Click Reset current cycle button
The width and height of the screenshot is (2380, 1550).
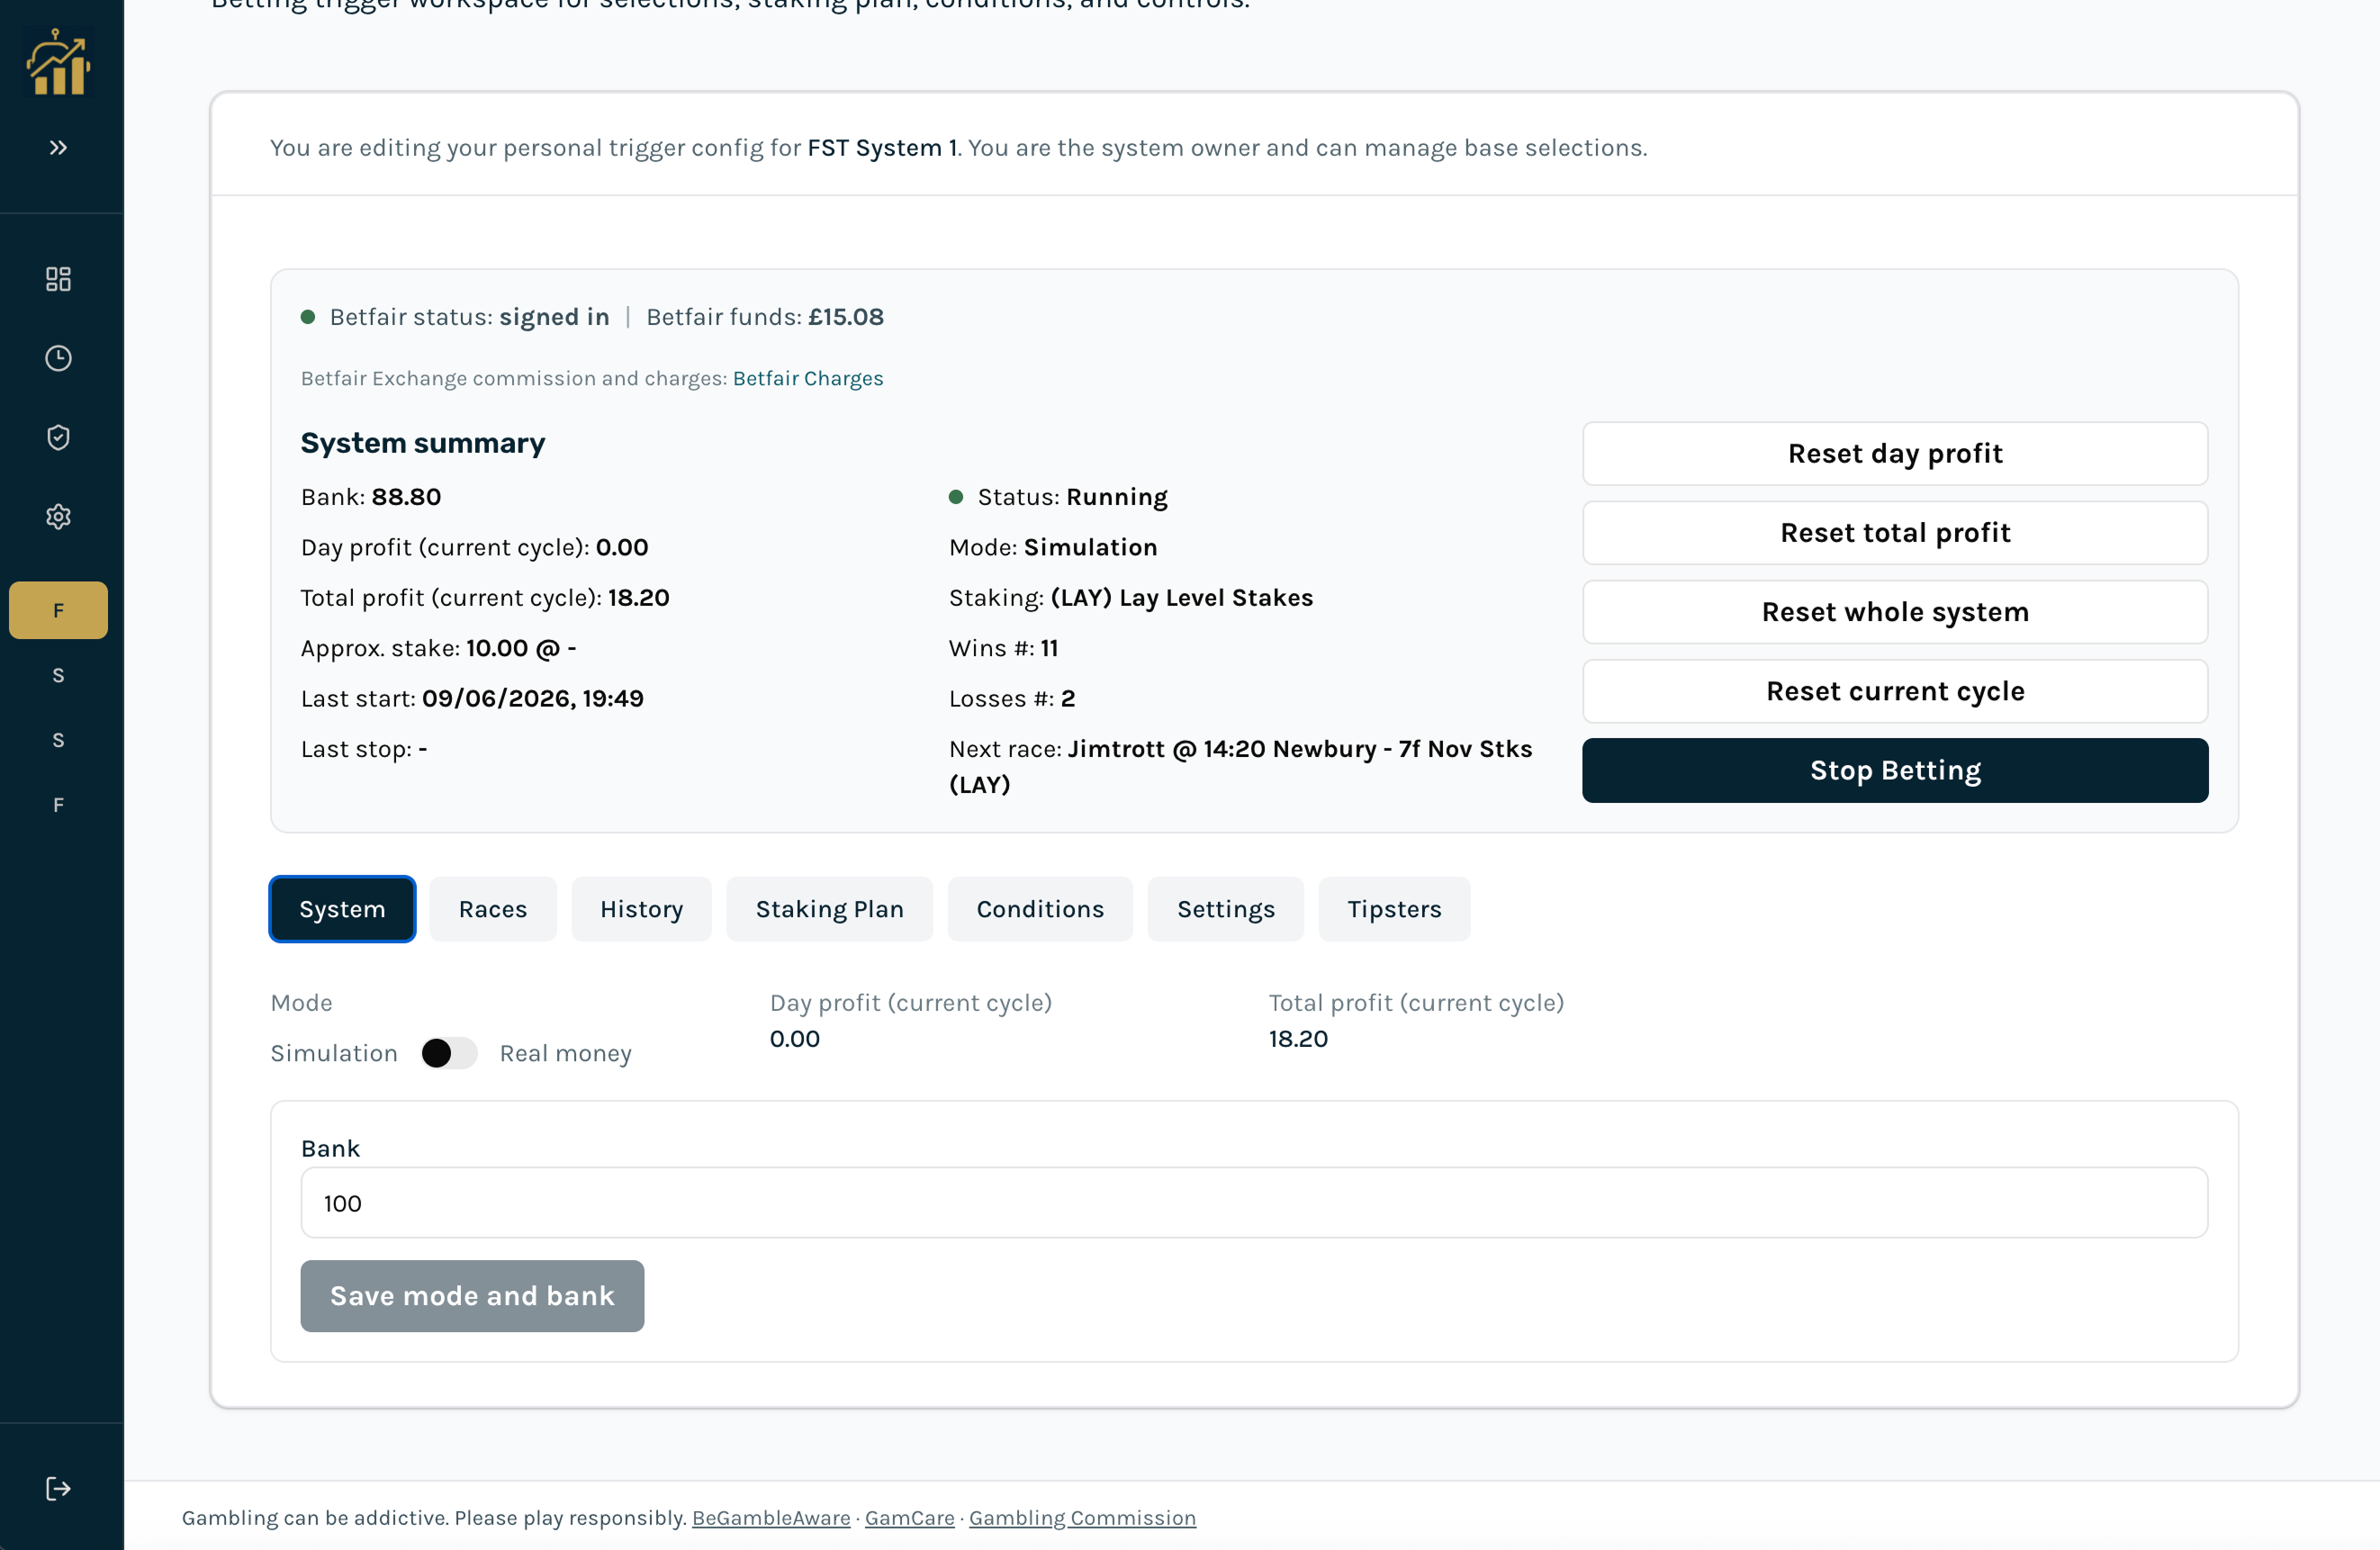pyautogui.click(x=1895, y=691)
